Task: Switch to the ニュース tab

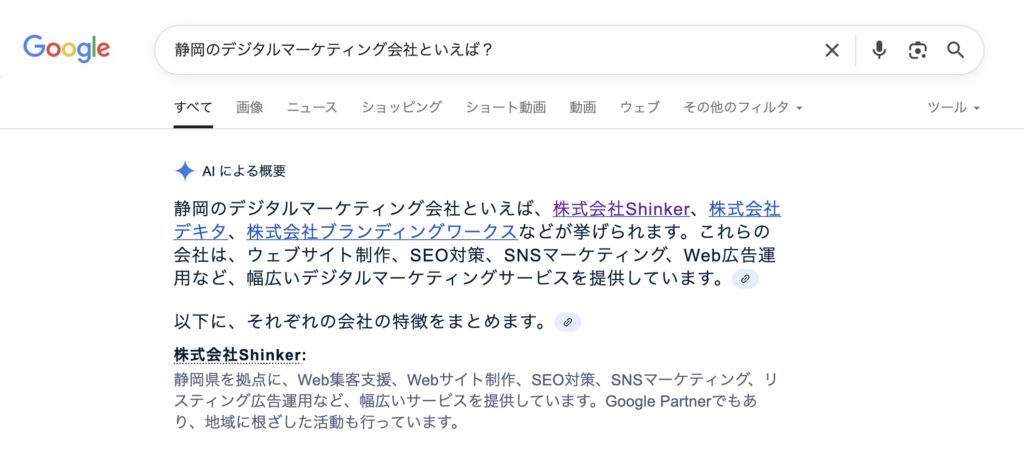Action: pos(312,107)
